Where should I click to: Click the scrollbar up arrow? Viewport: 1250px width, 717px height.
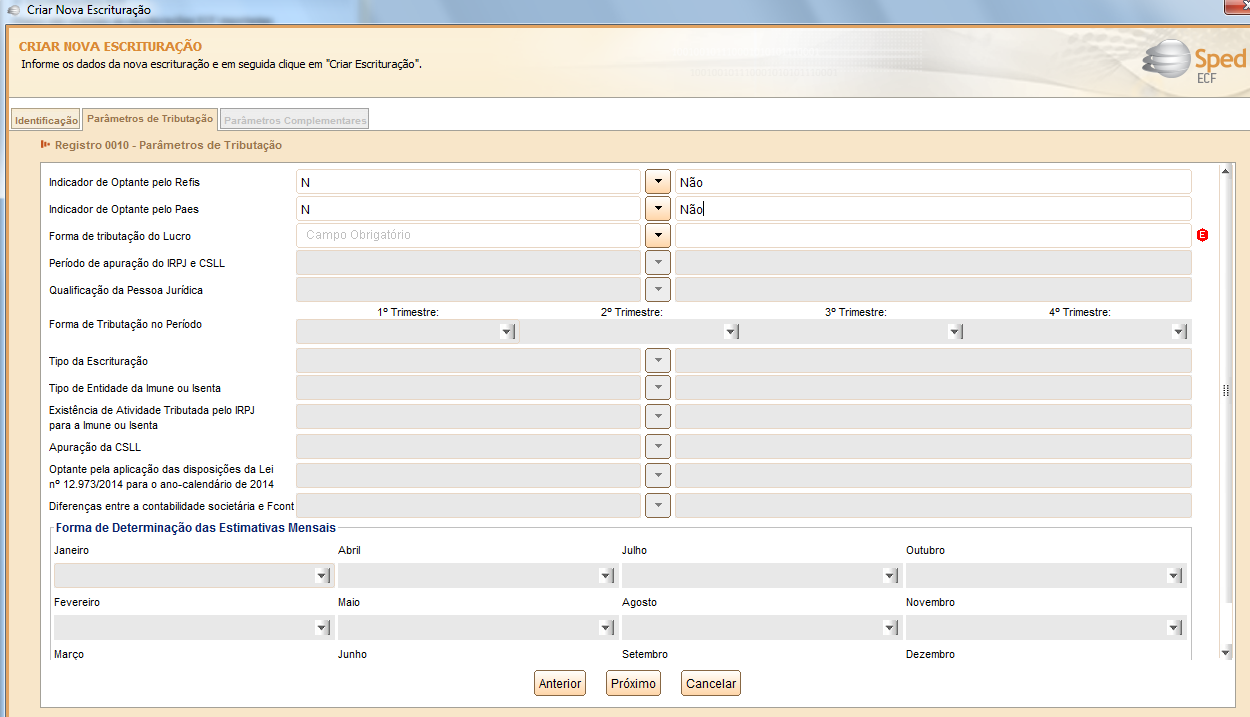point(1226,172)
